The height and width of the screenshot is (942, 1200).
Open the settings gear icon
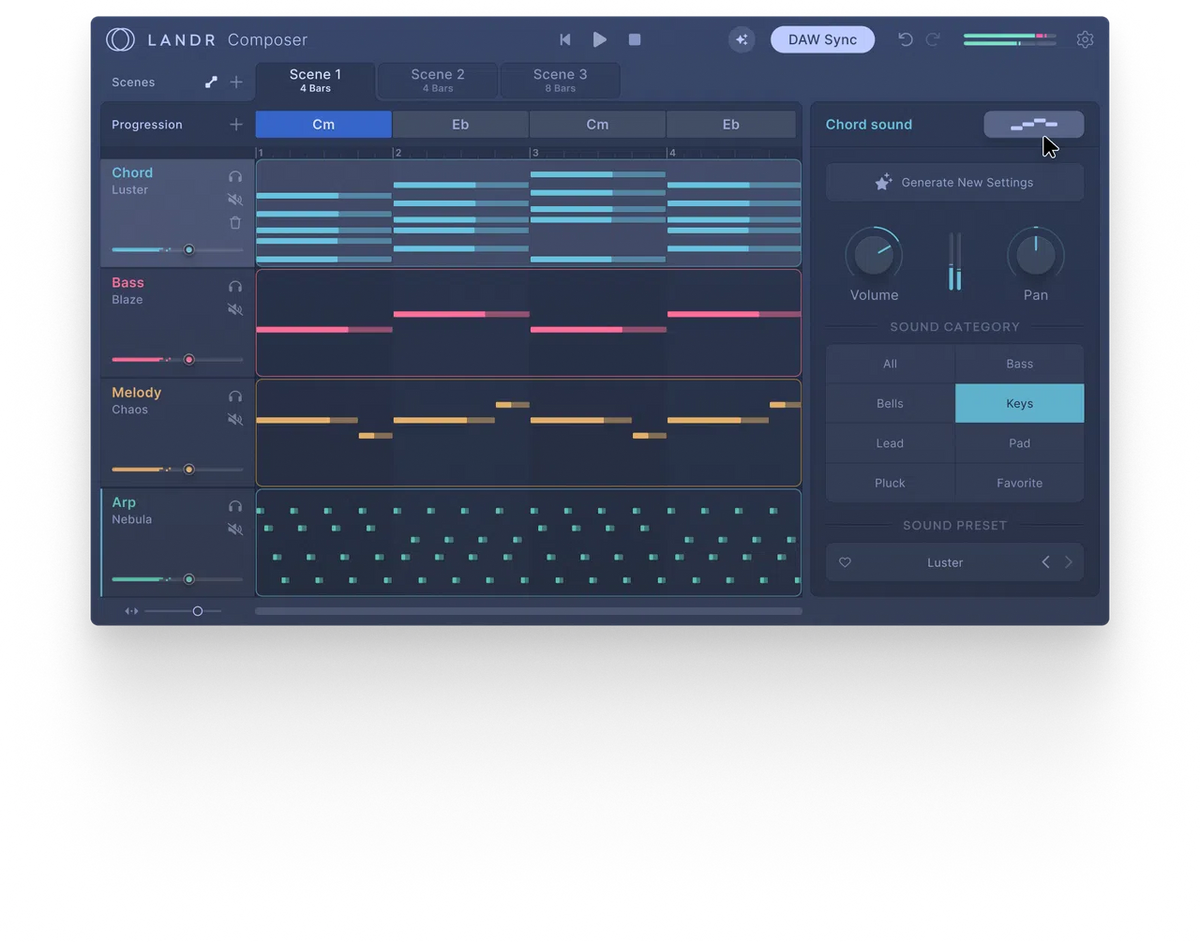(1085, 39)
